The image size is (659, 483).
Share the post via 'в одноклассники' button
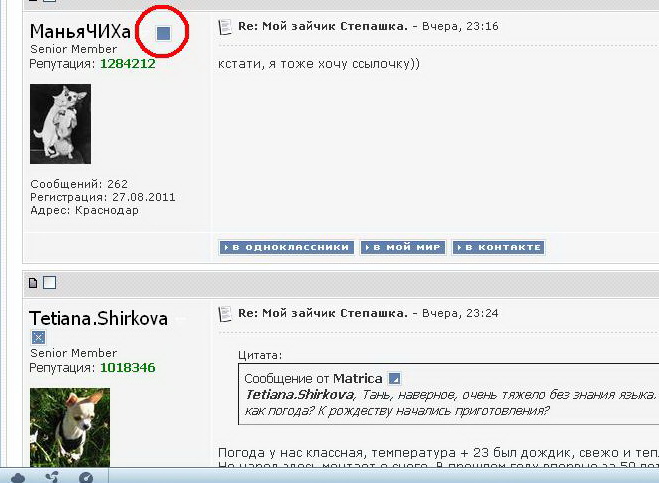[x=286, y=247]
